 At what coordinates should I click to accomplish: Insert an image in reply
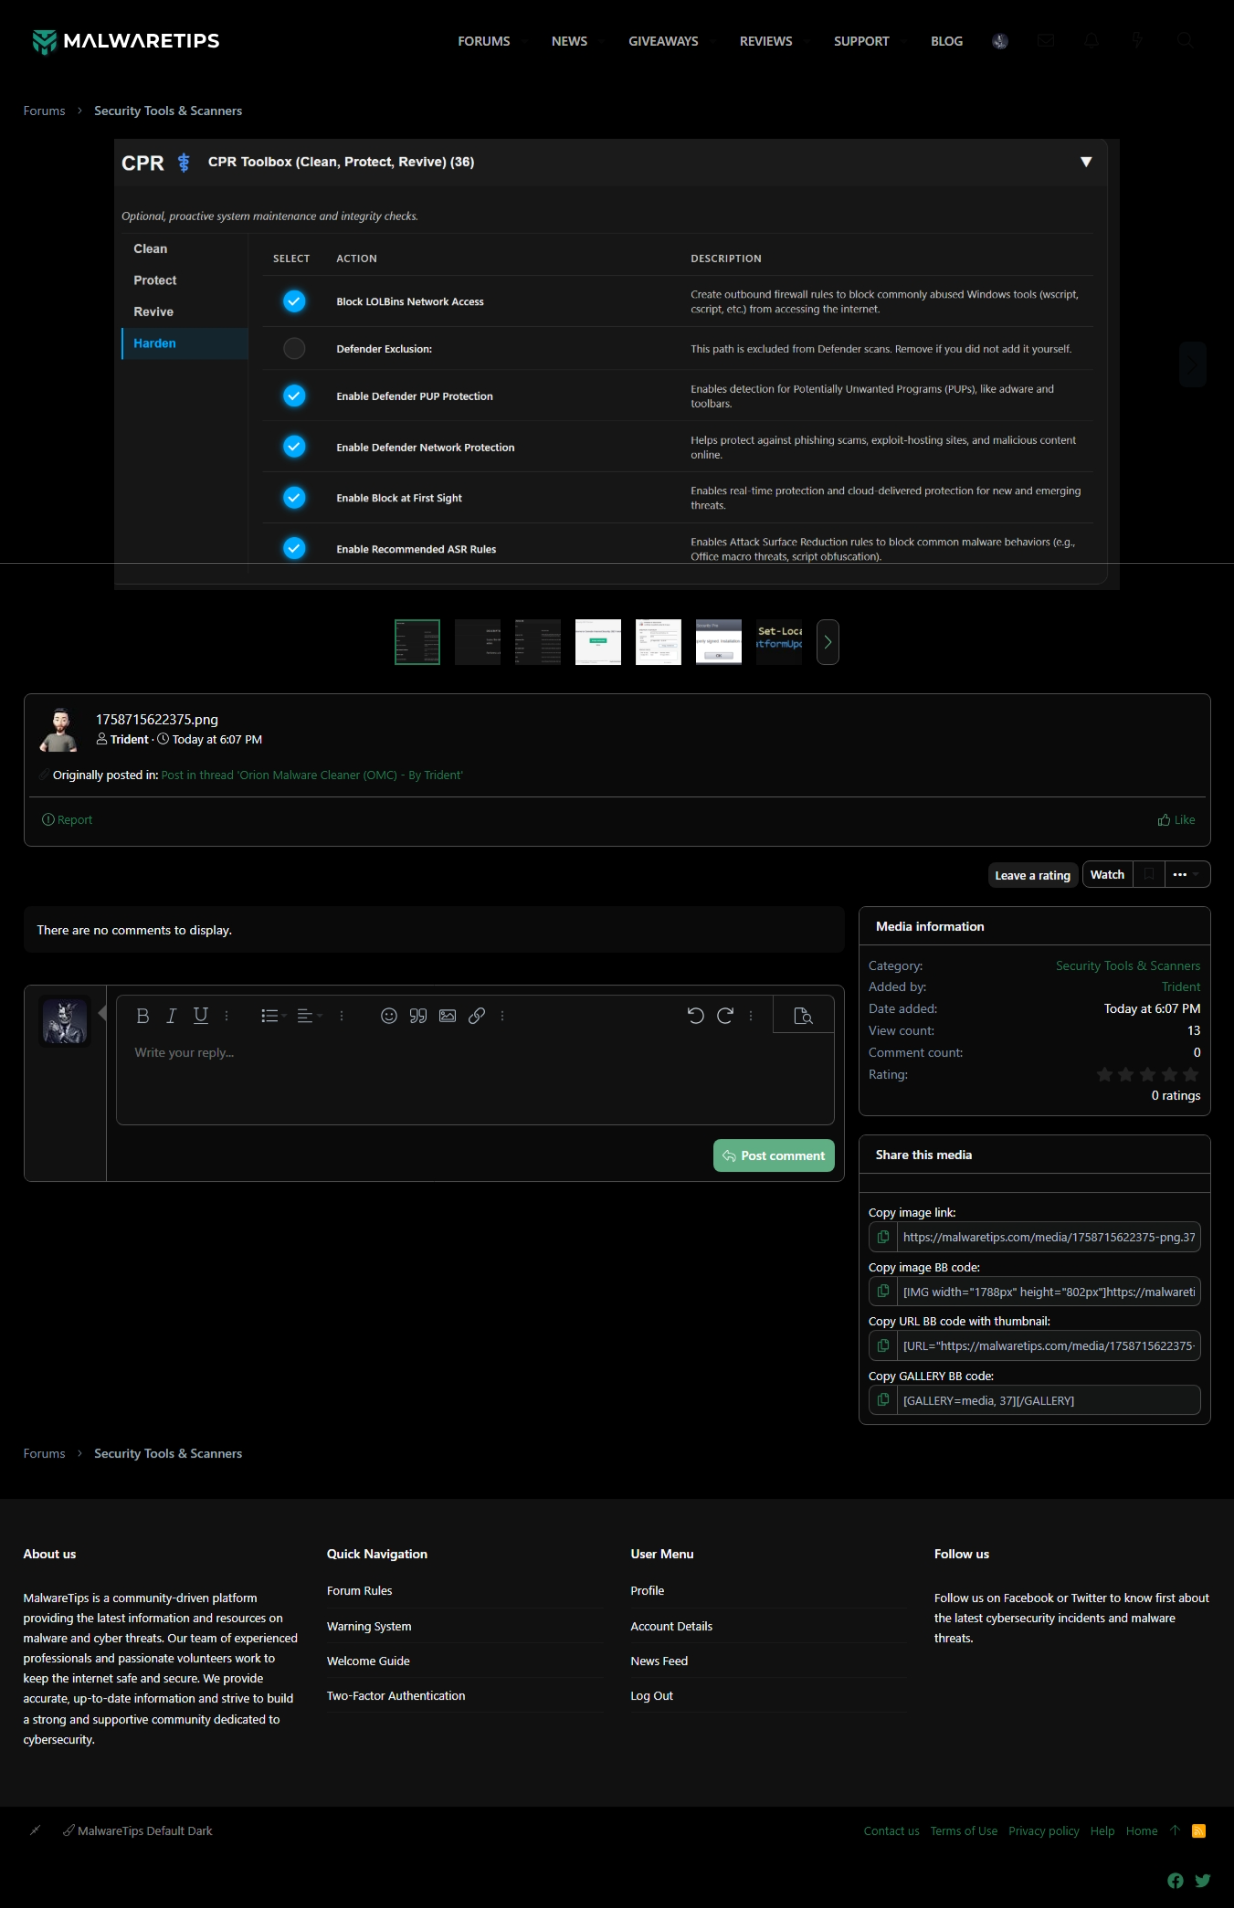(448, 1016)
